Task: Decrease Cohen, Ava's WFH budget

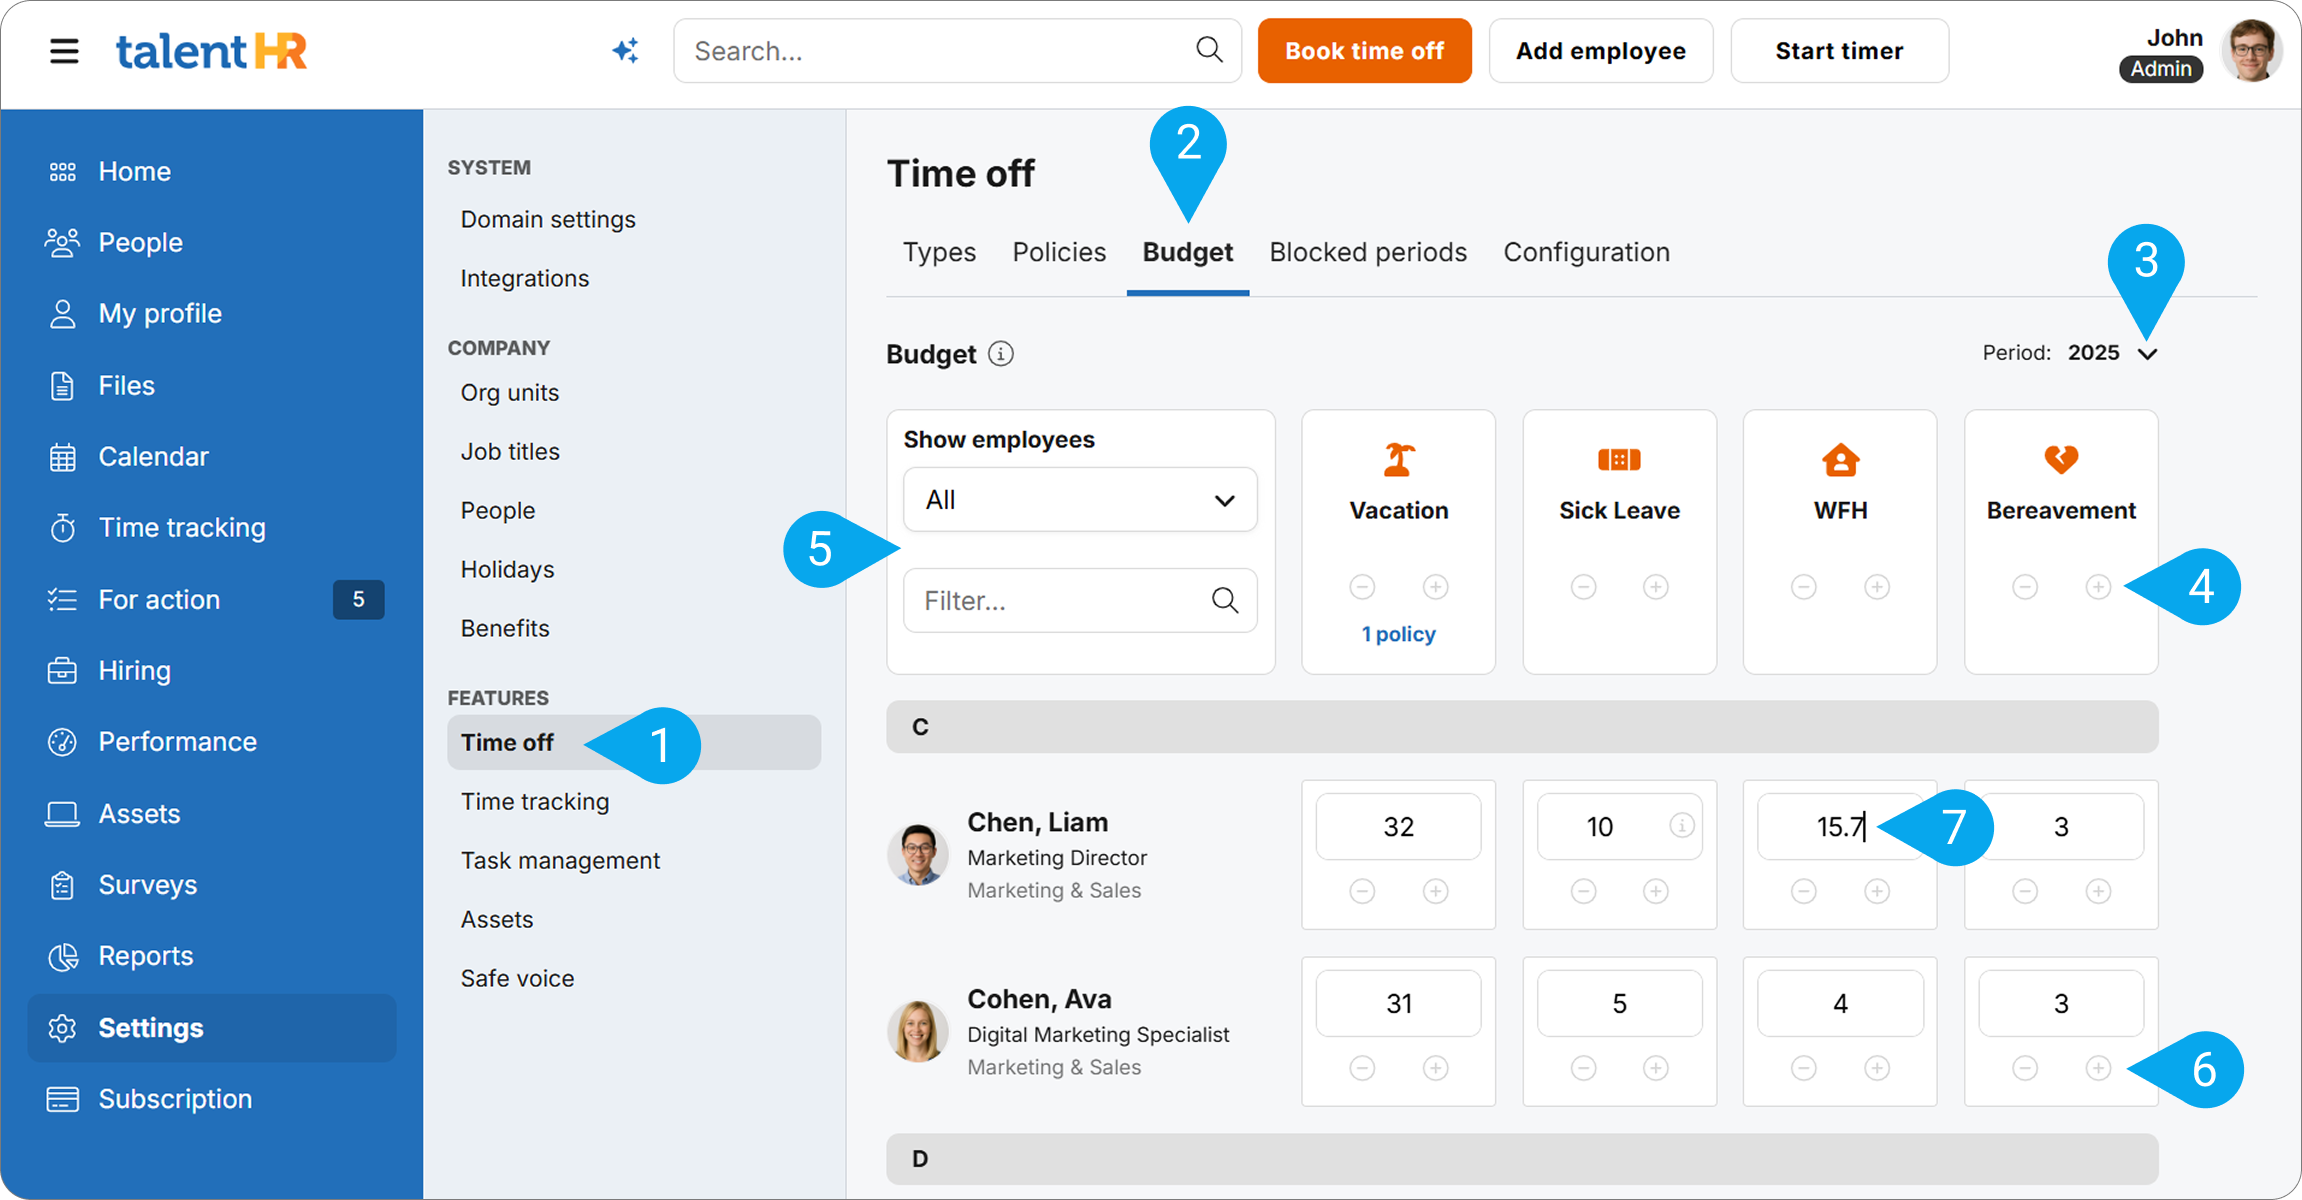Action: click(x=1804, y=1068)
